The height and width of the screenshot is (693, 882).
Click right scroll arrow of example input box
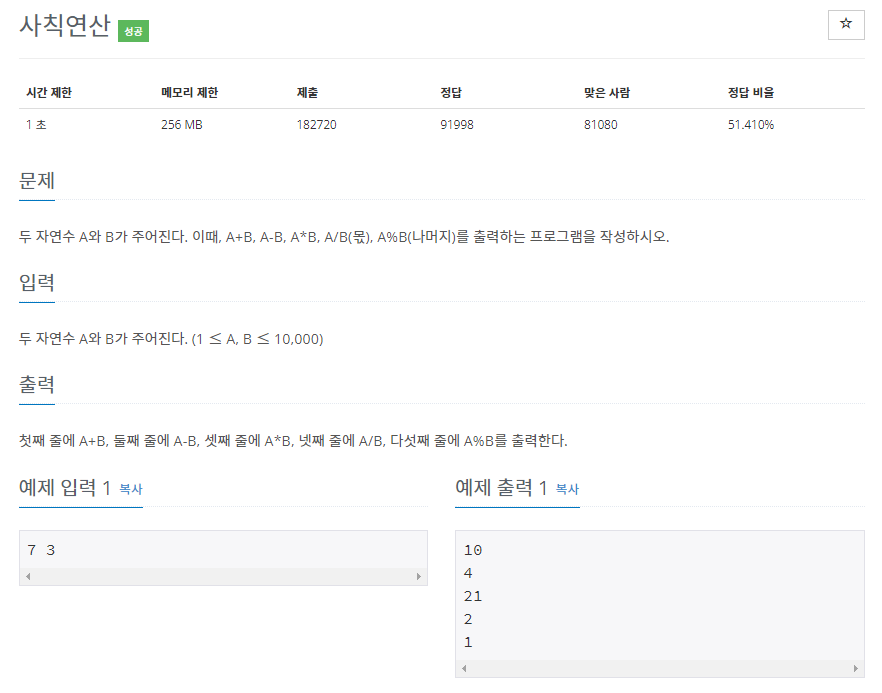(419, 577)
